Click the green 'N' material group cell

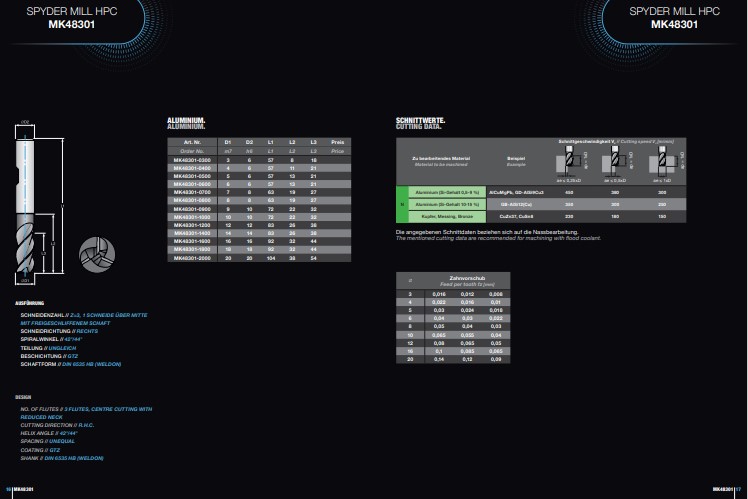point(402,205)
